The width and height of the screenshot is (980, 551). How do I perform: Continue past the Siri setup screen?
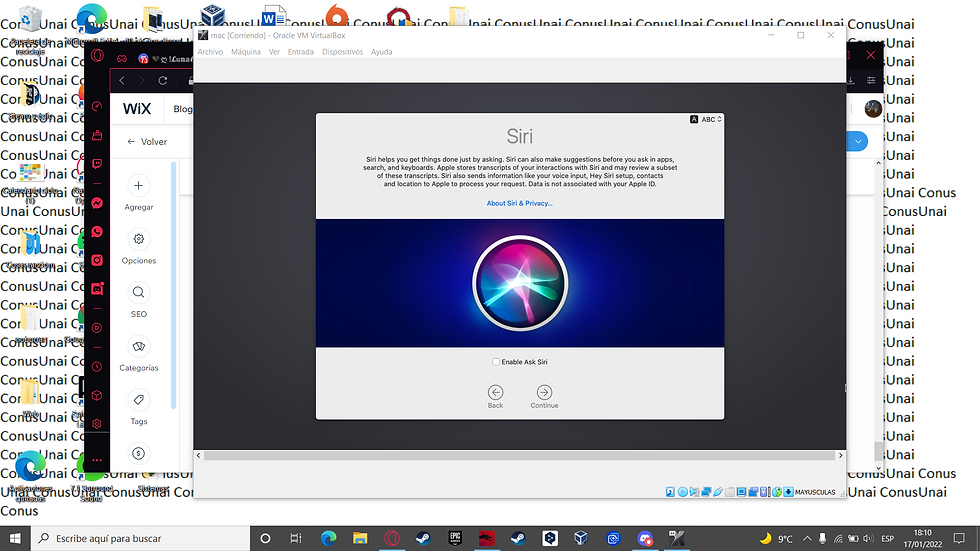click(544, 396)
